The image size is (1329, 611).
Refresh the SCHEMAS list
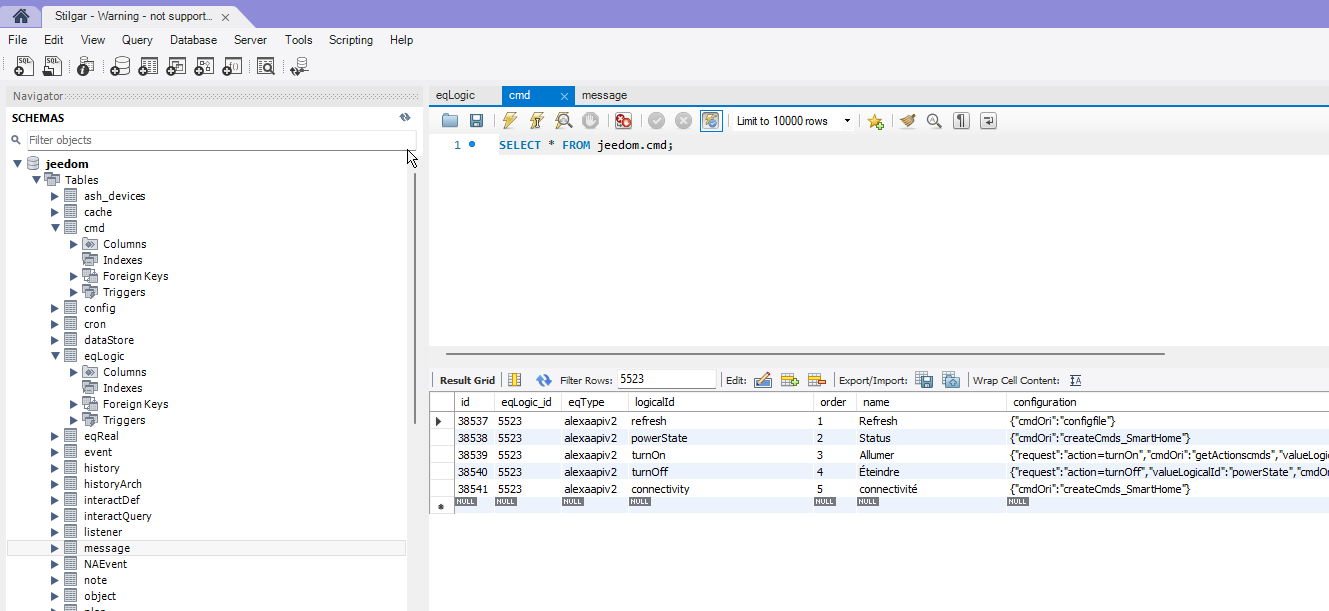click(x=405, y=118)
